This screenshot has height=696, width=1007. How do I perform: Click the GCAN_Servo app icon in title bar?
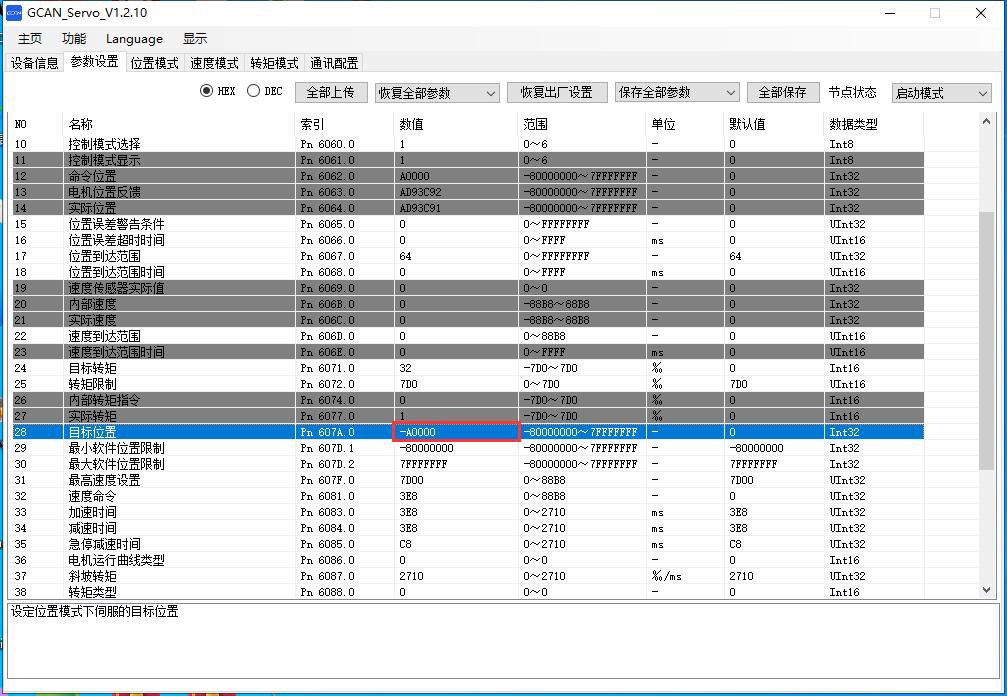coord(14,13)
